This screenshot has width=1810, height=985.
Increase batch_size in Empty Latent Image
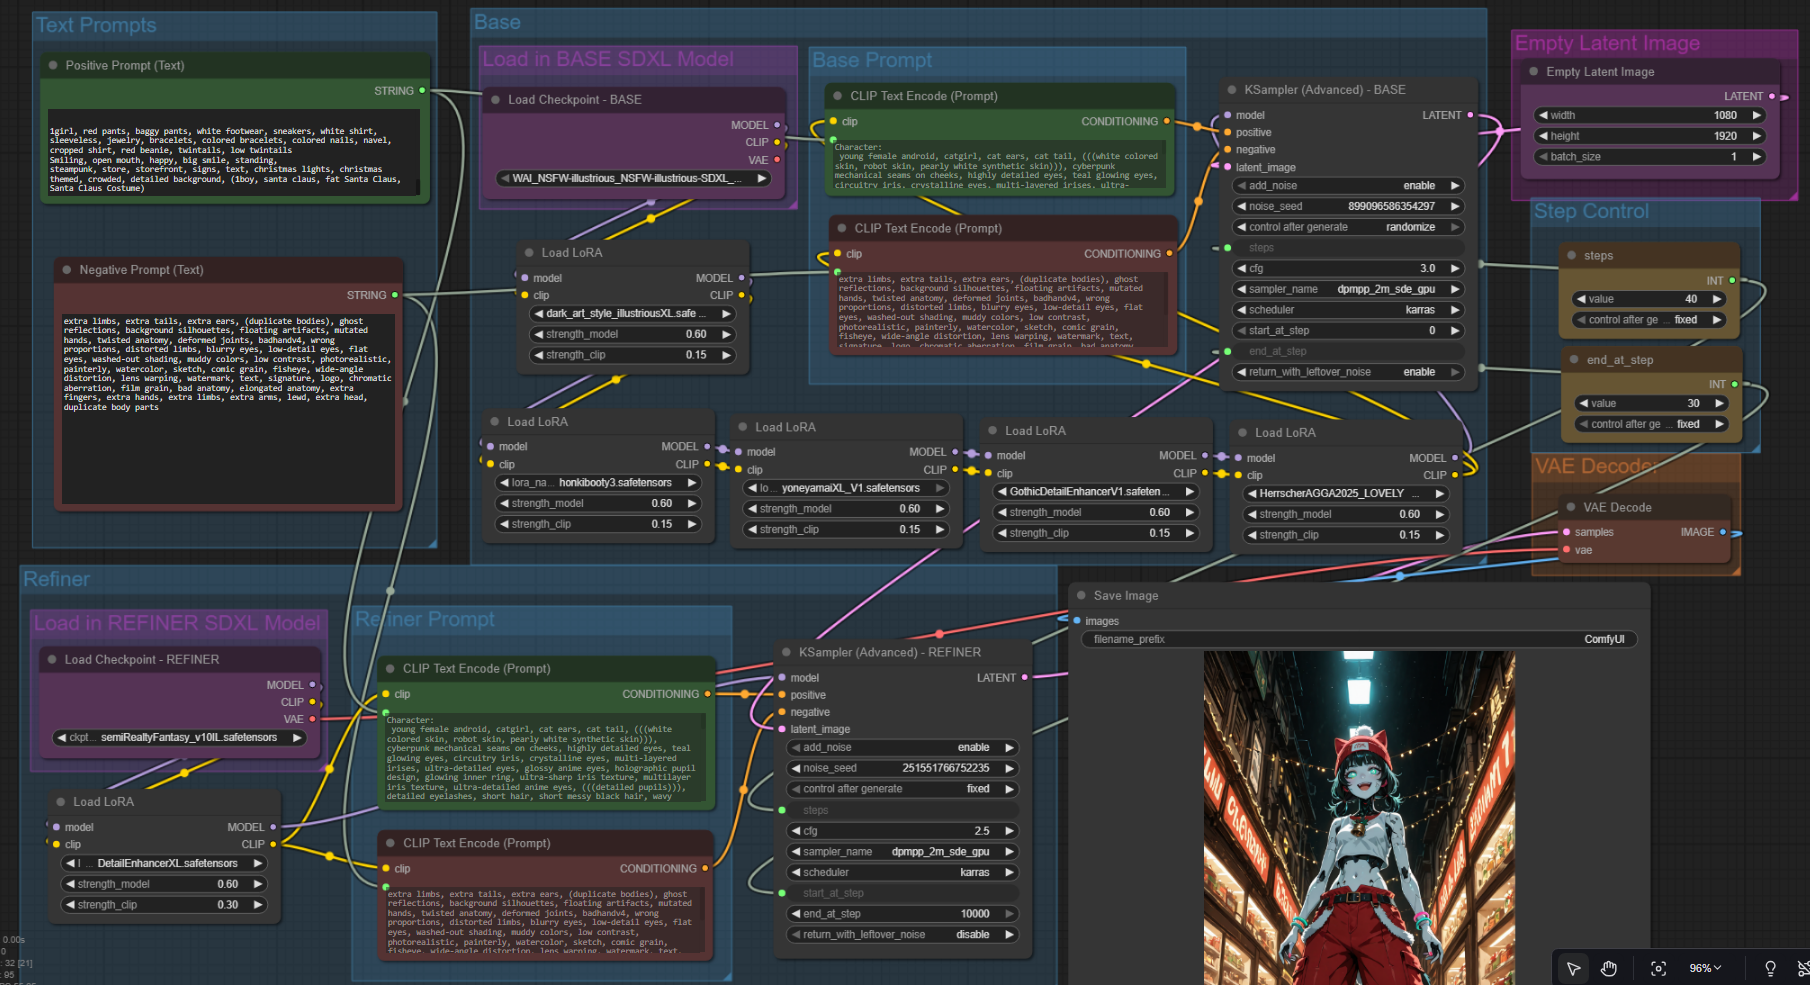pyautogui.click(x=1757, y=157)
